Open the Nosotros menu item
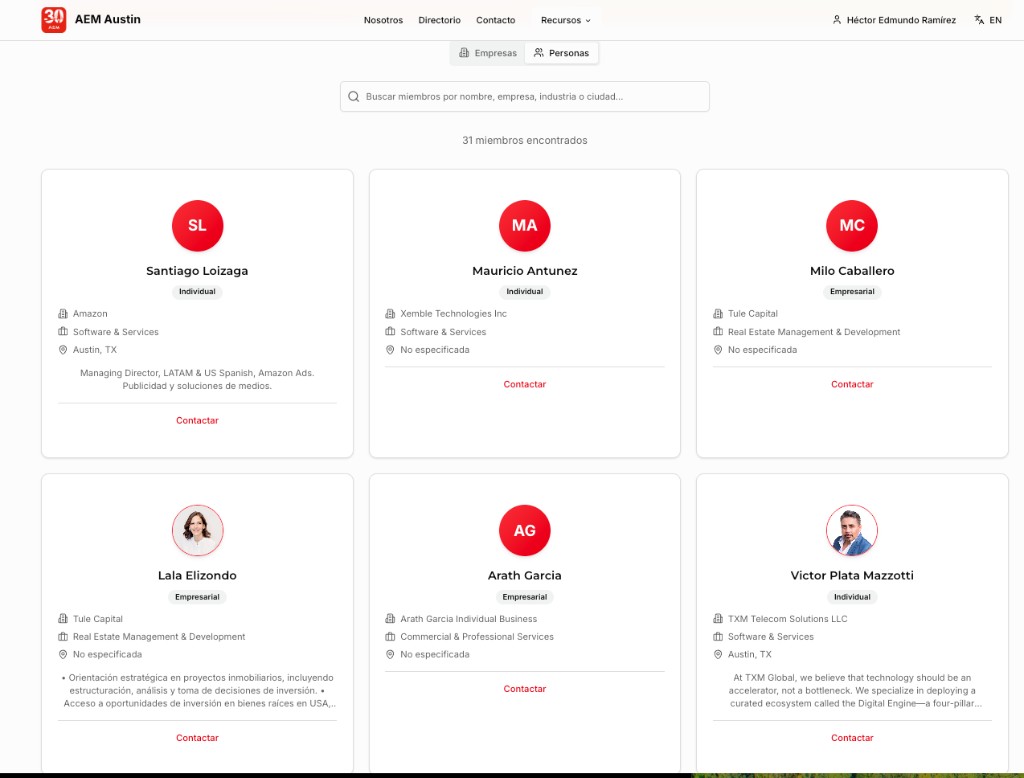 tap(383, 20)
